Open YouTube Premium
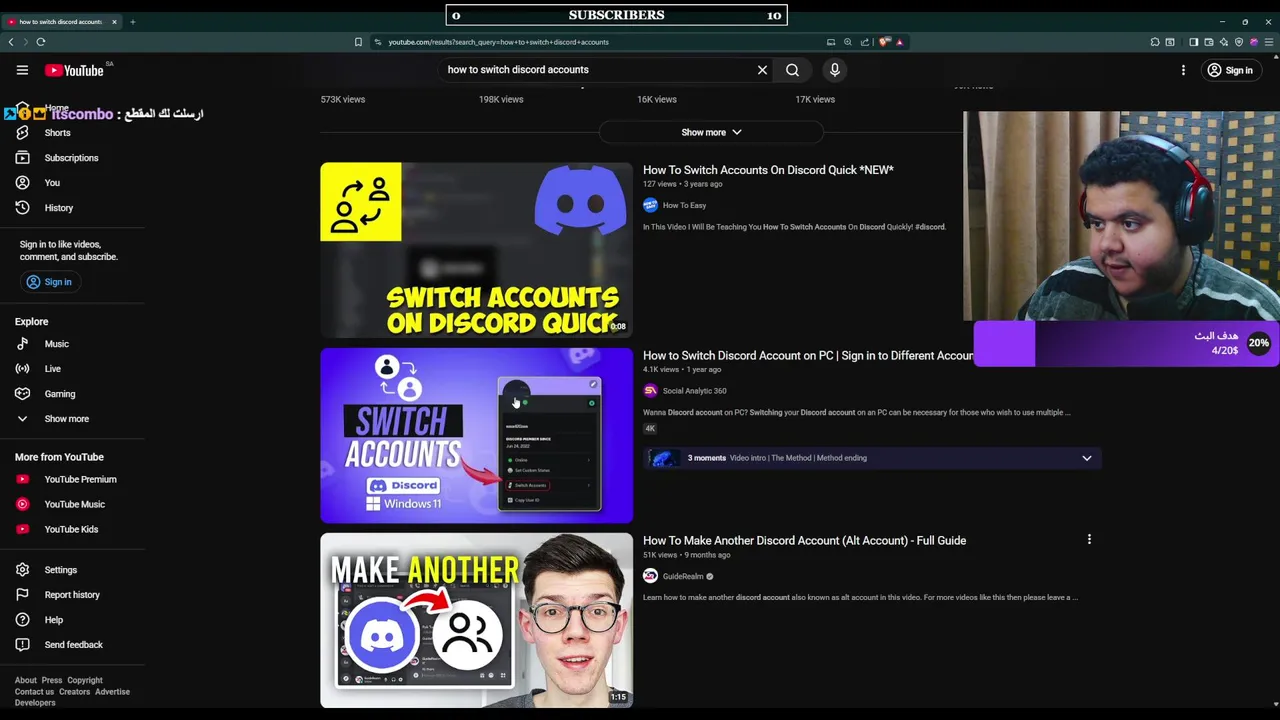1280x720 pixels. coord(80,479)
